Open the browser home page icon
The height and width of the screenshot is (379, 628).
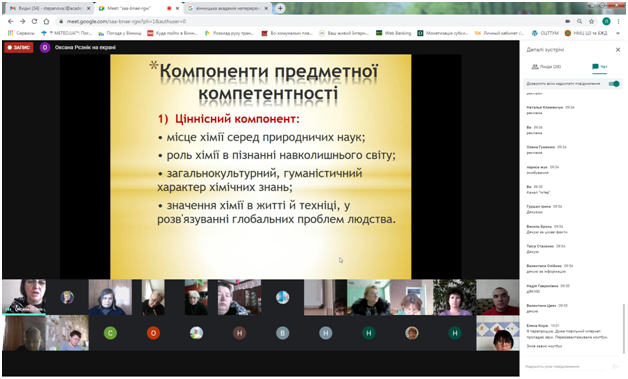click(x=46, y=22)
